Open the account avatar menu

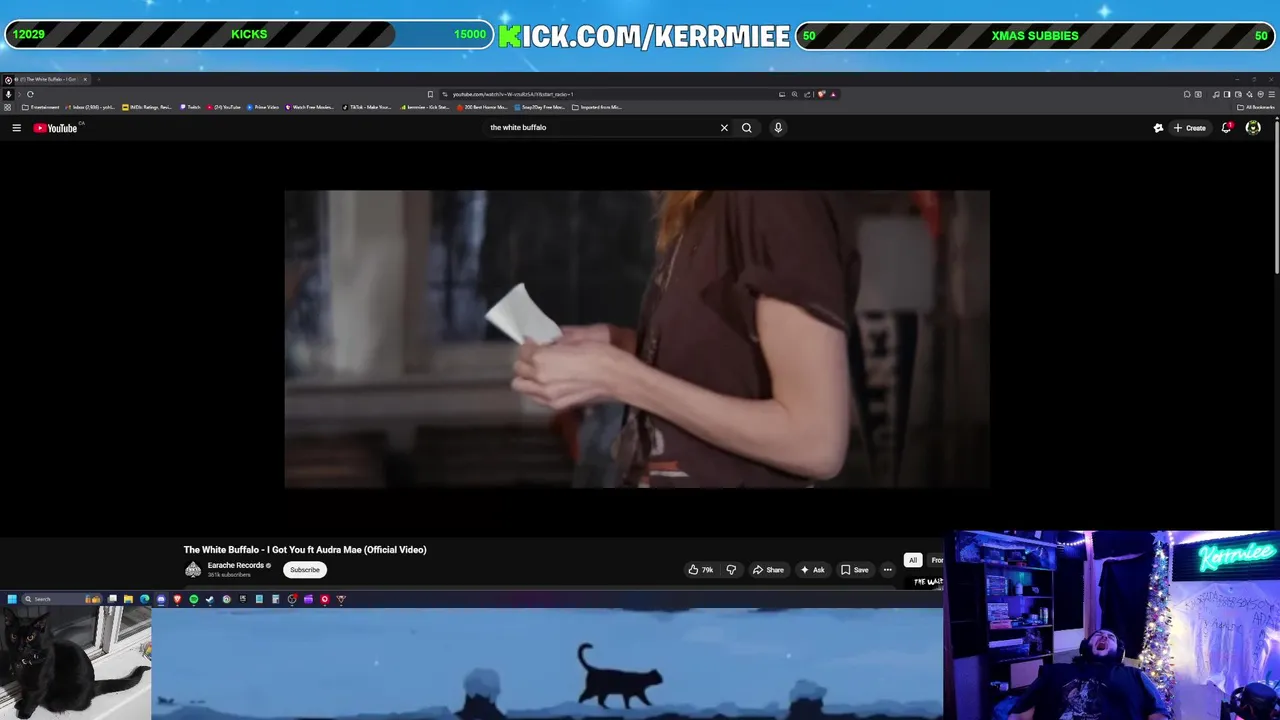1253,128
